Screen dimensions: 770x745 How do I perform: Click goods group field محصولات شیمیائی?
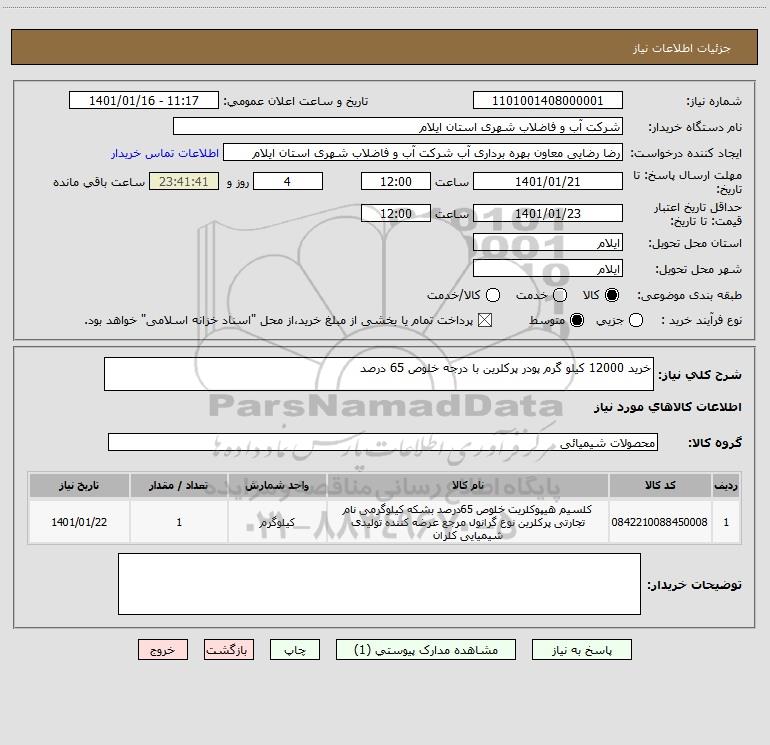tap(383, 442)
